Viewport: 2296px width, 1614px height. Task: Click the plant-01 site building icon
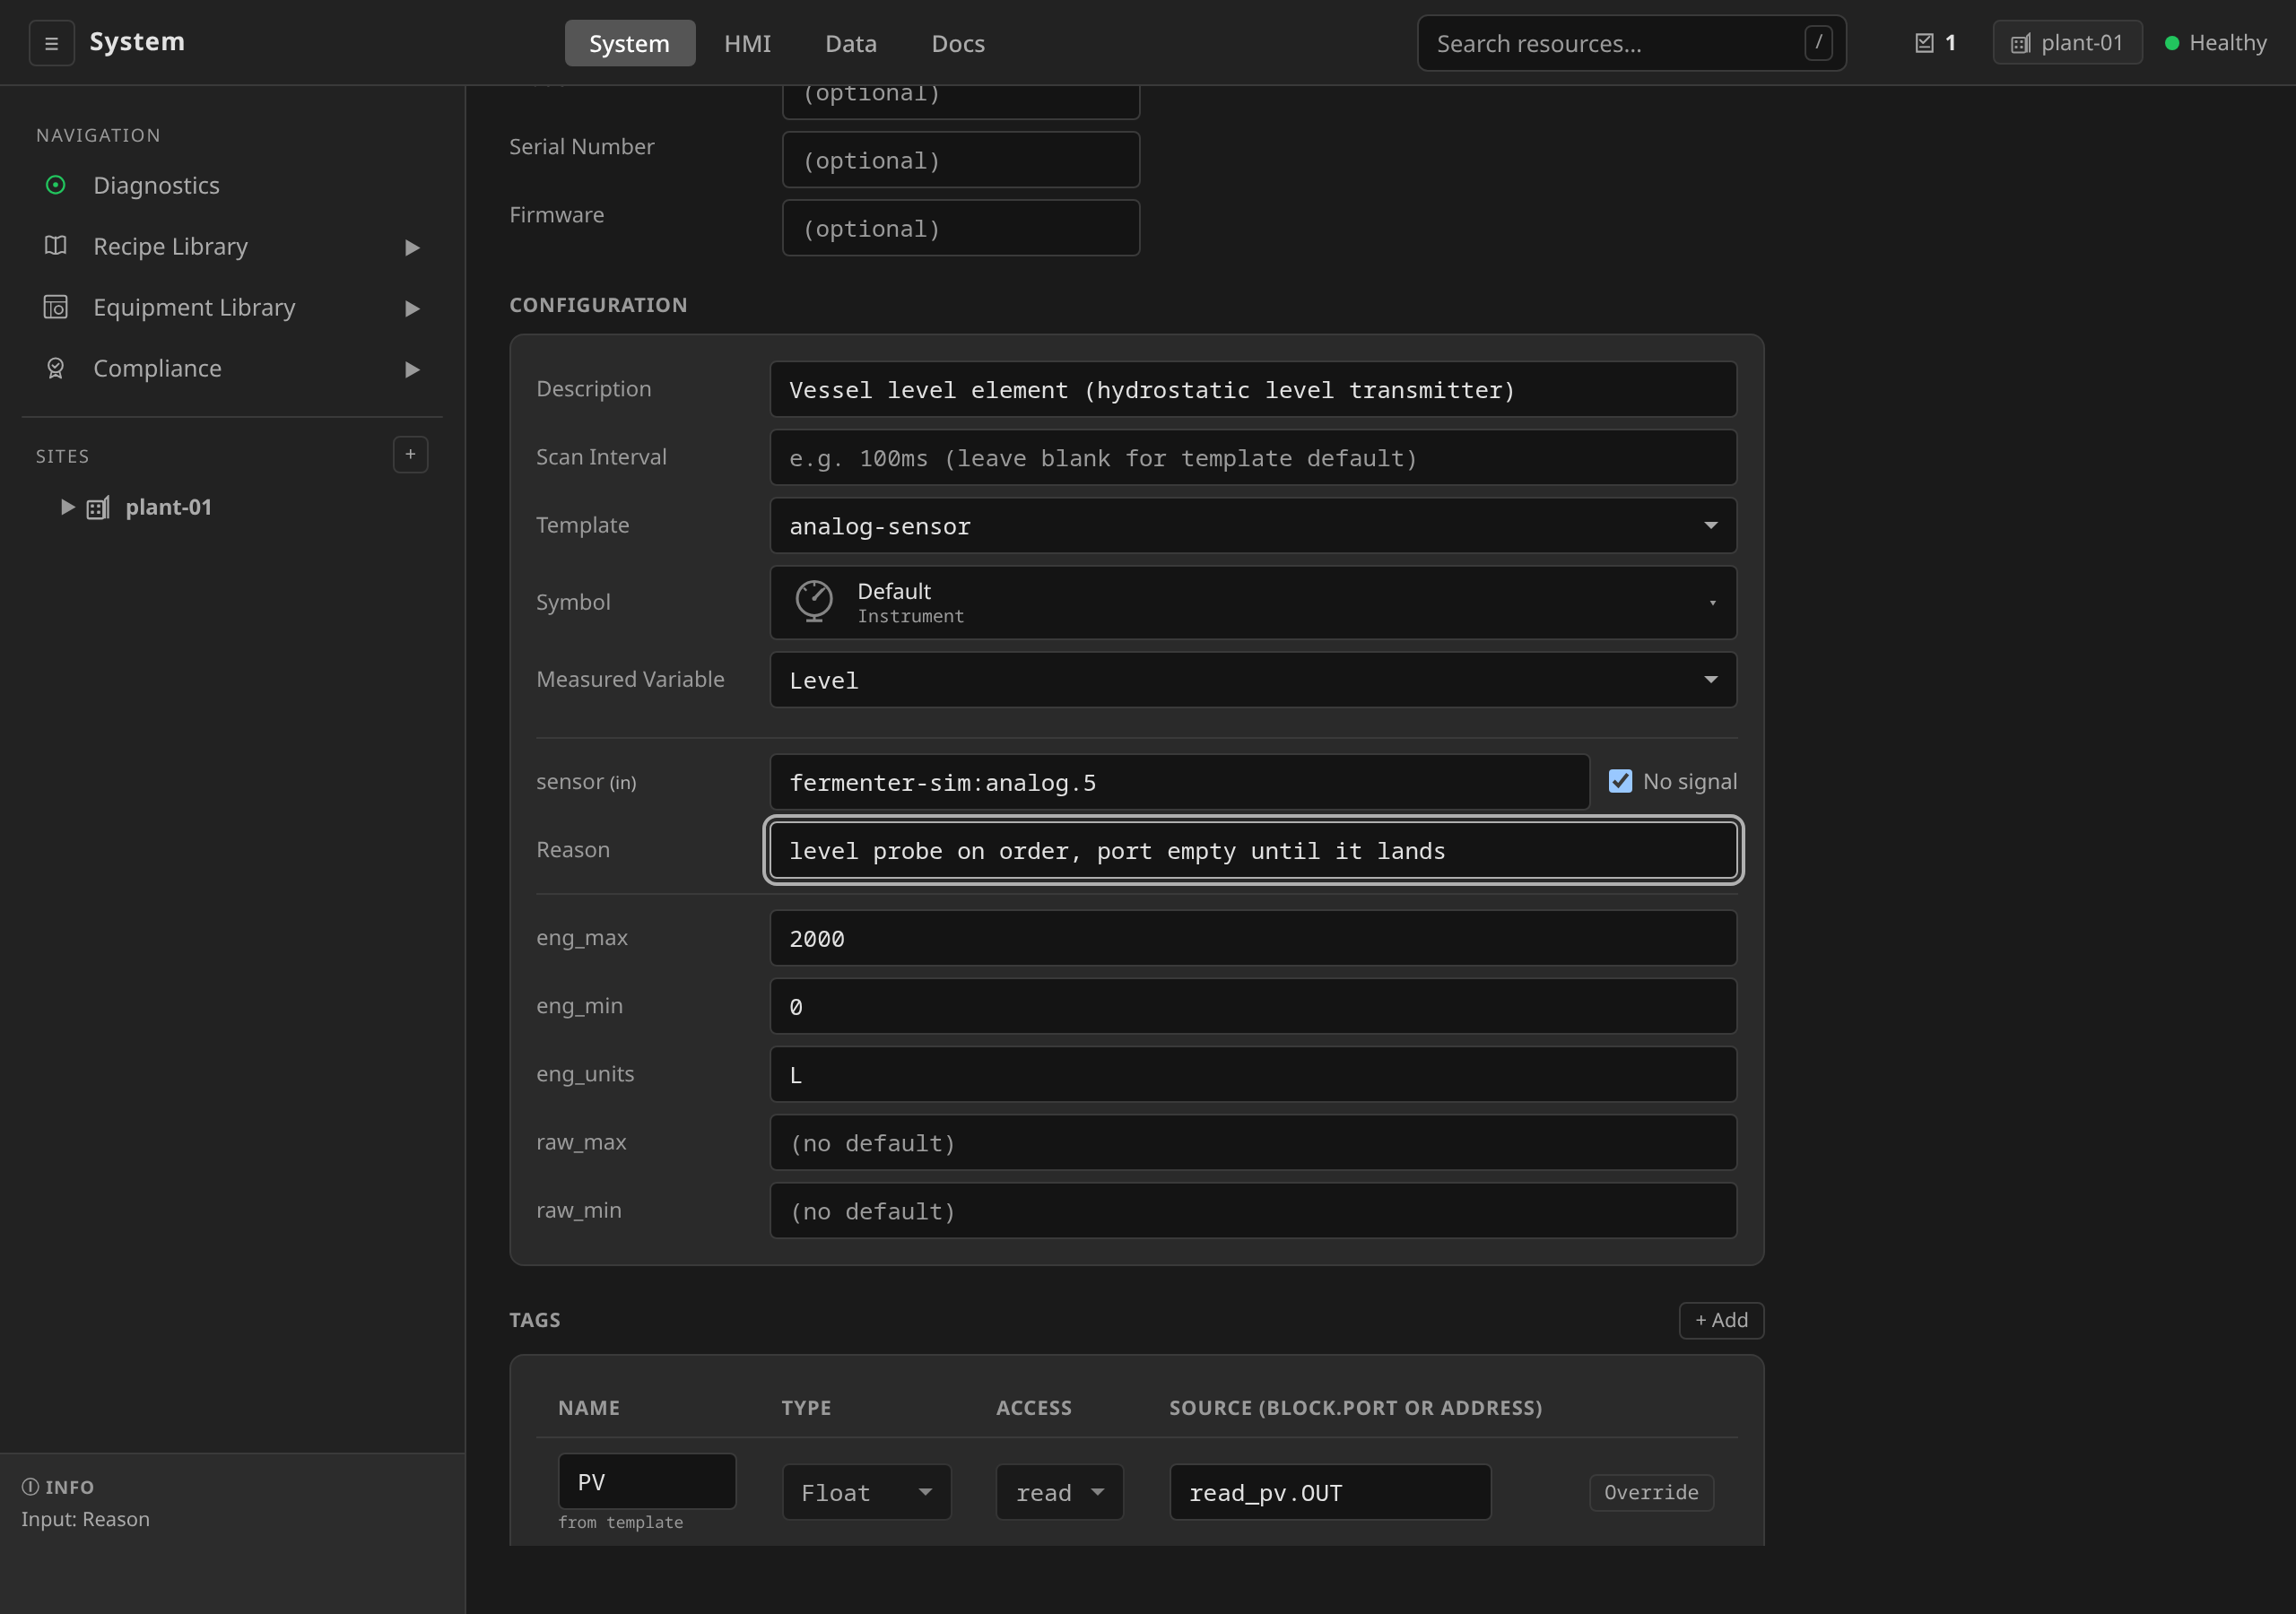pyautogui.click(x=98, y=508)
